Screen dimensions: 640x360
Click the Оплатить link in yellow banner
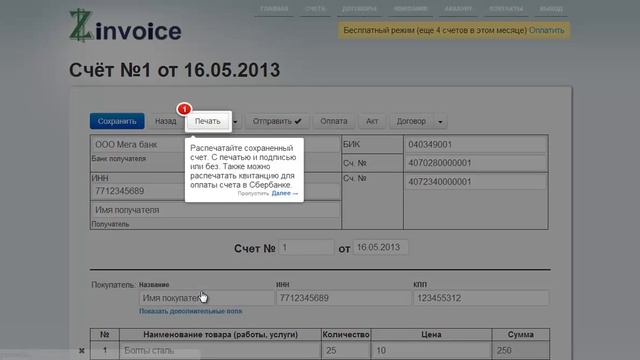point(547,30)
